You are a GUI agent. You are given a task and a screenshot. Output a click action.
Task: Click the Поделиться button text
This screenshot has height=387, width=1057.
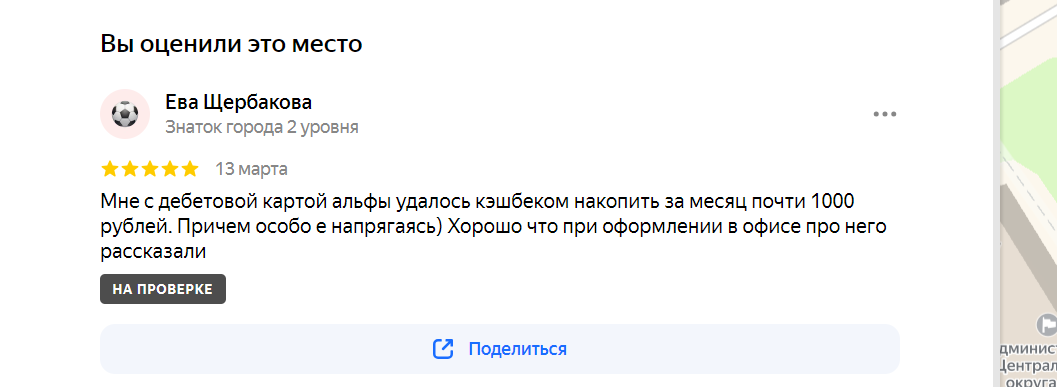click(518, 349)
